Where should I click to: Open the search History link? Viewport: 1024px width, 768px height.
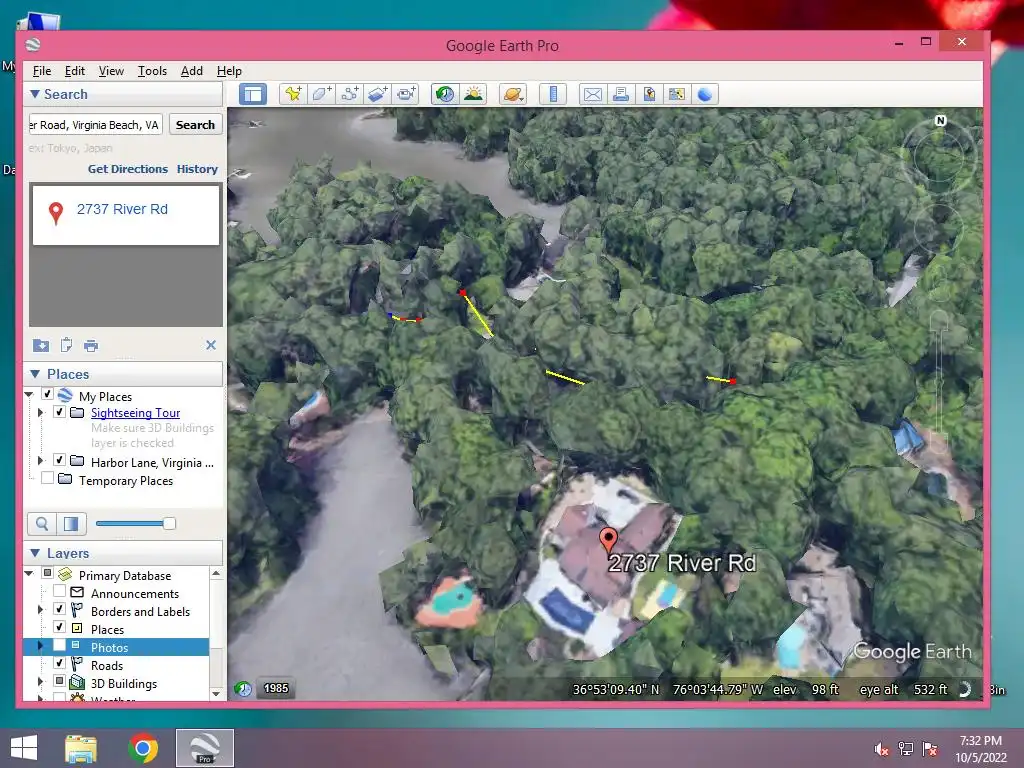point(197,169)
